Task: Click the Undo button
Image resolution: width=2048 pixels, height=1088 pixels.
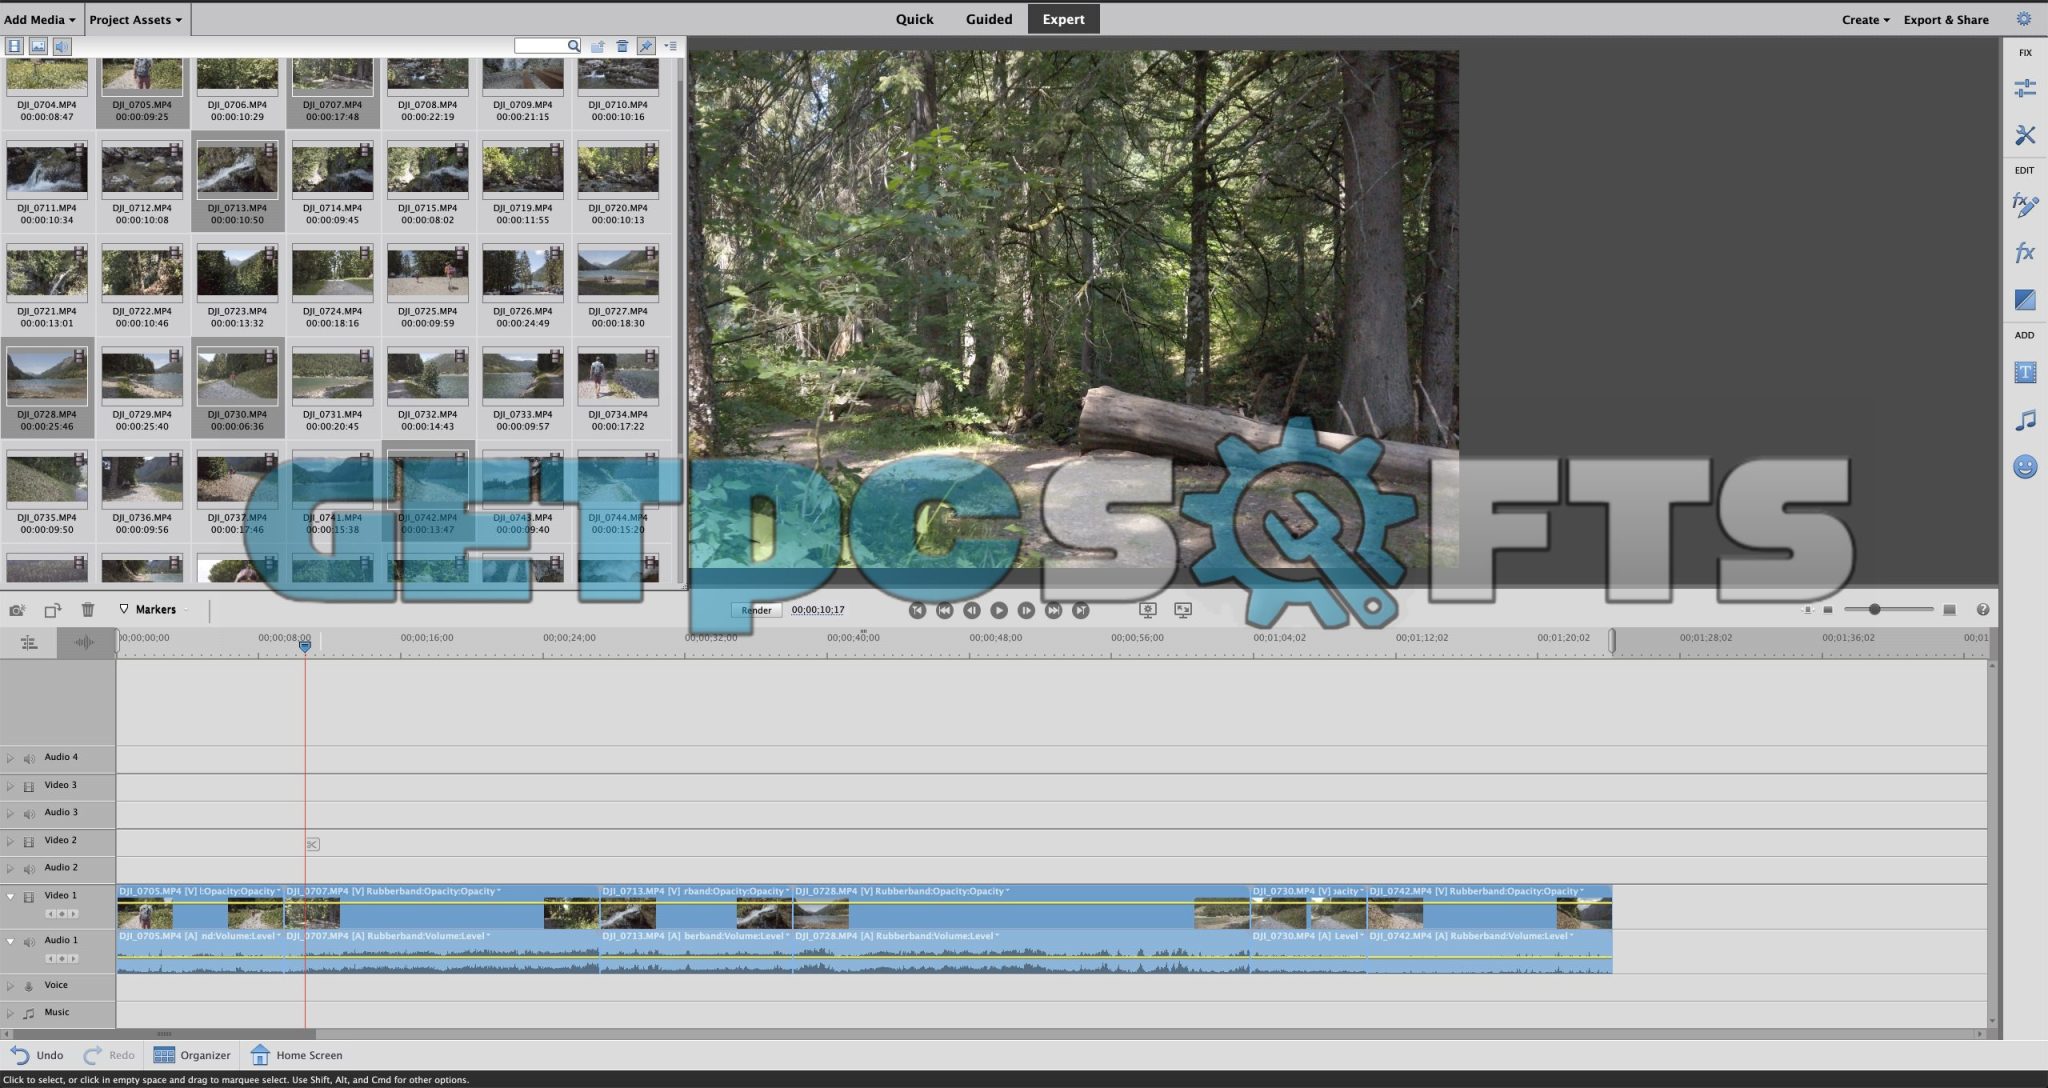Action: point(37,1055)
